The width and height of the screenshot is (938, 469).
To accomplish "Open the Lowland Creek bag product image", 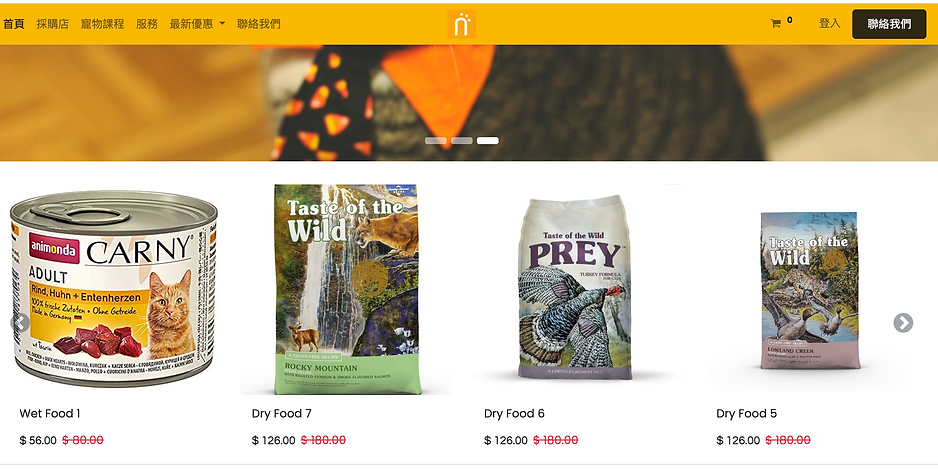I will click(810, 290).
